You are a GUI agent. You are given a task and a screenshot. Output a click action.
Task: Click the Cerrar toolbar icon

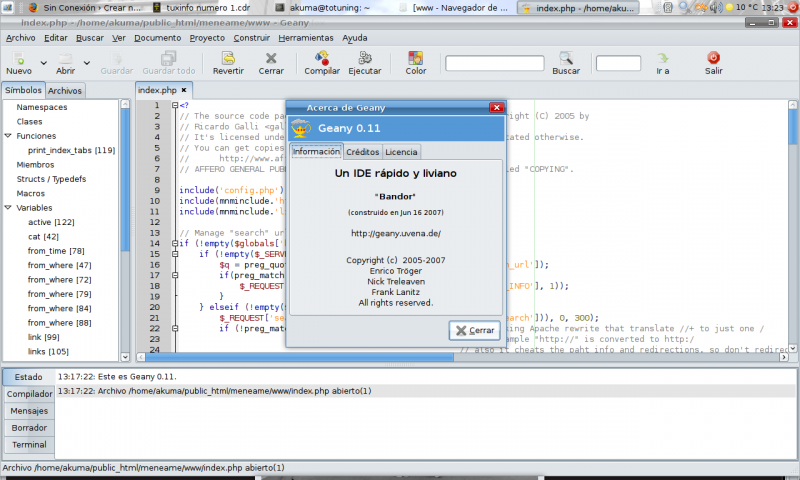(271, 63)
